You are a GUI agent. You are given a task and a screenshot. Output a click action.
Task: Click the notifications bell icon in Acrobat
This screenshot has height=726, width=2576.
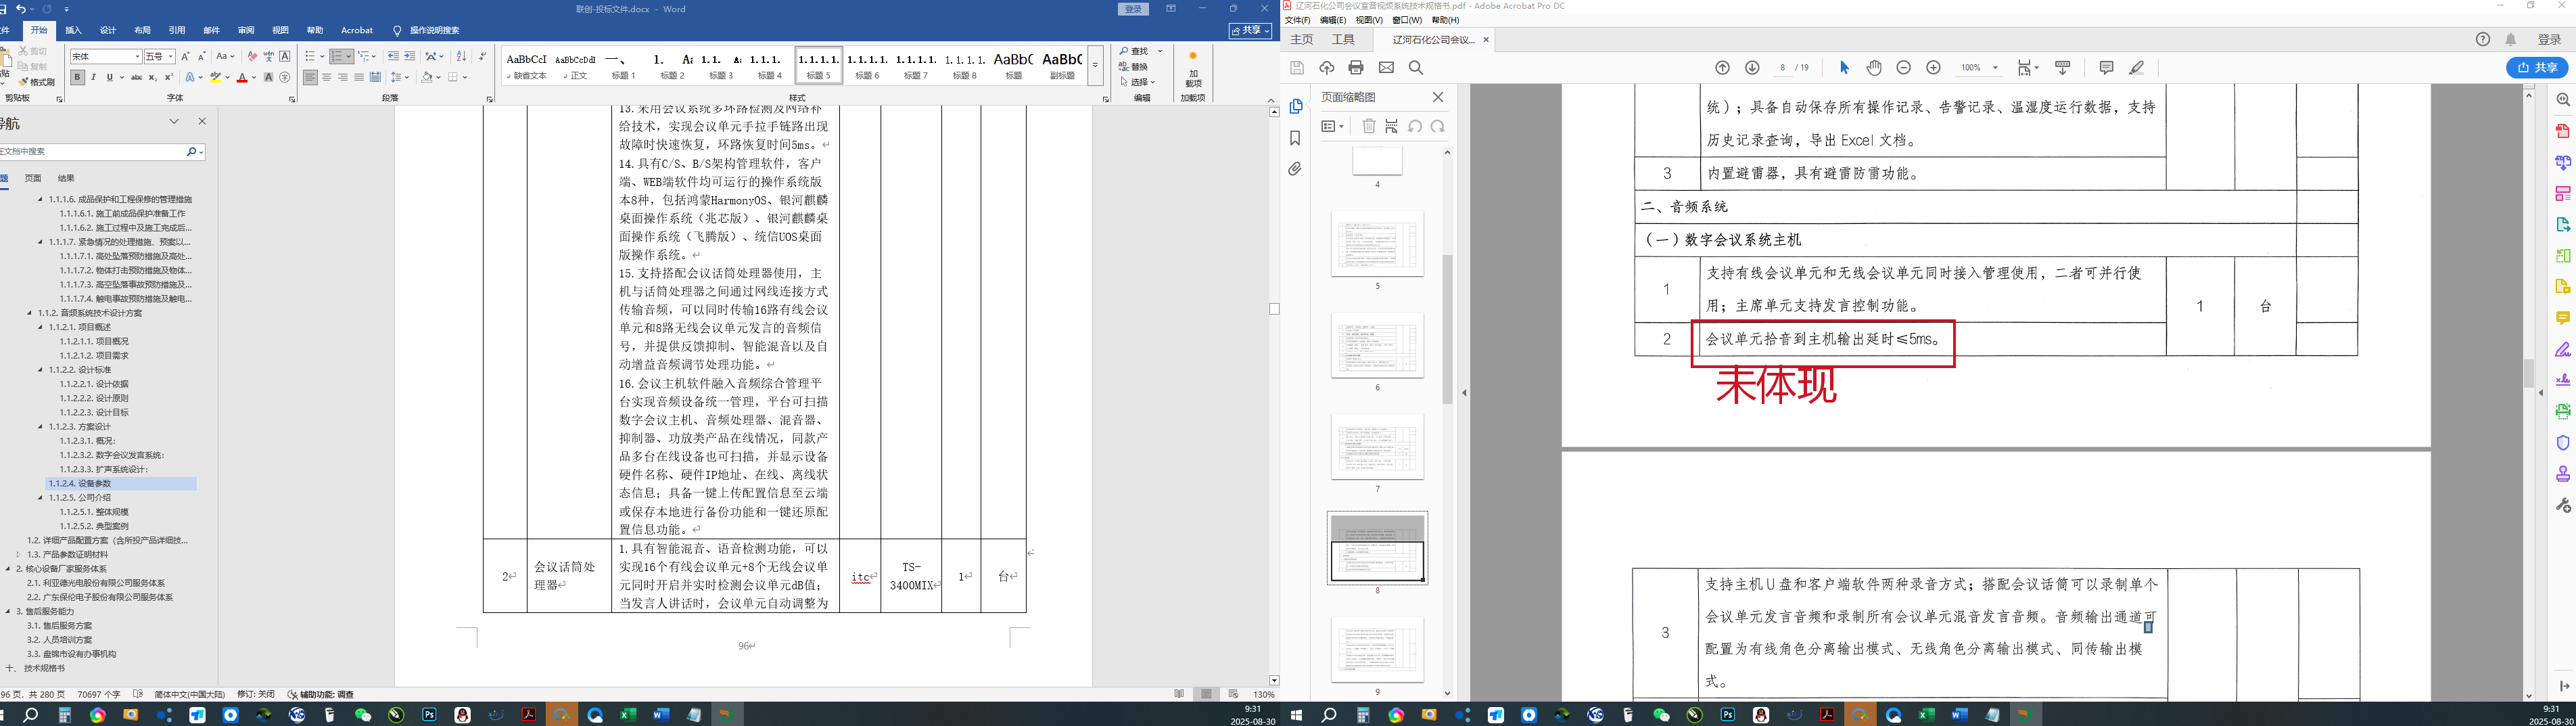(x=2511, y=39)
